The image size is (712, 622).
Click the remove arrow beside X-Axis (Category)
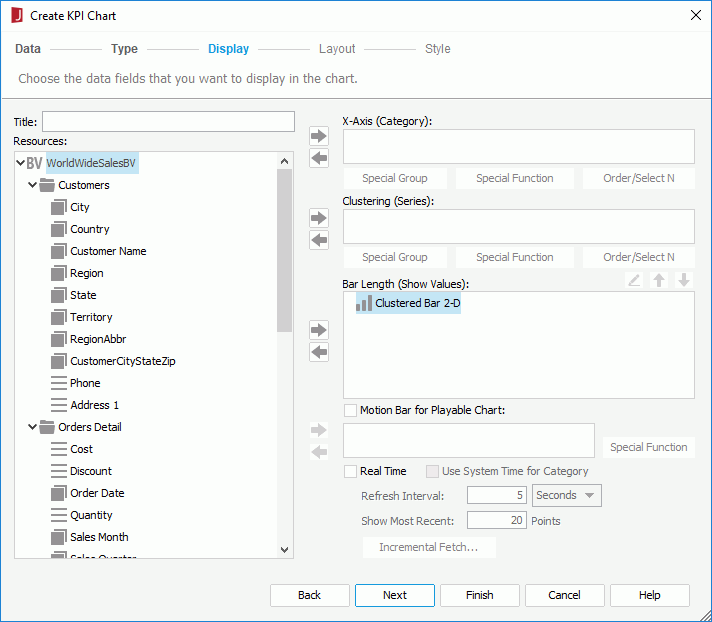coord(319,158)
